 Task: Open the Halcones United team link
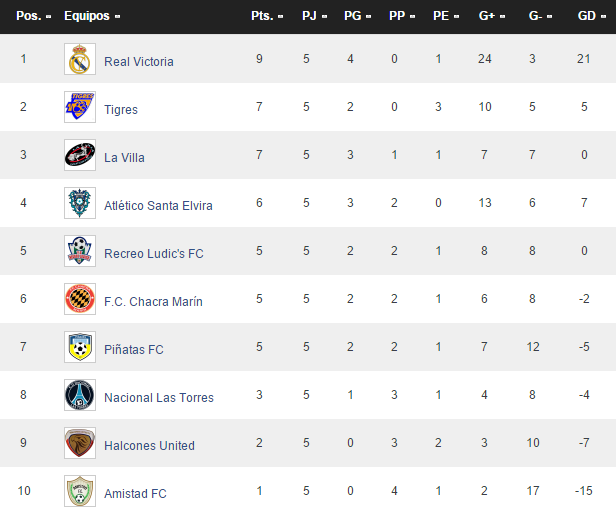point(149,446)
